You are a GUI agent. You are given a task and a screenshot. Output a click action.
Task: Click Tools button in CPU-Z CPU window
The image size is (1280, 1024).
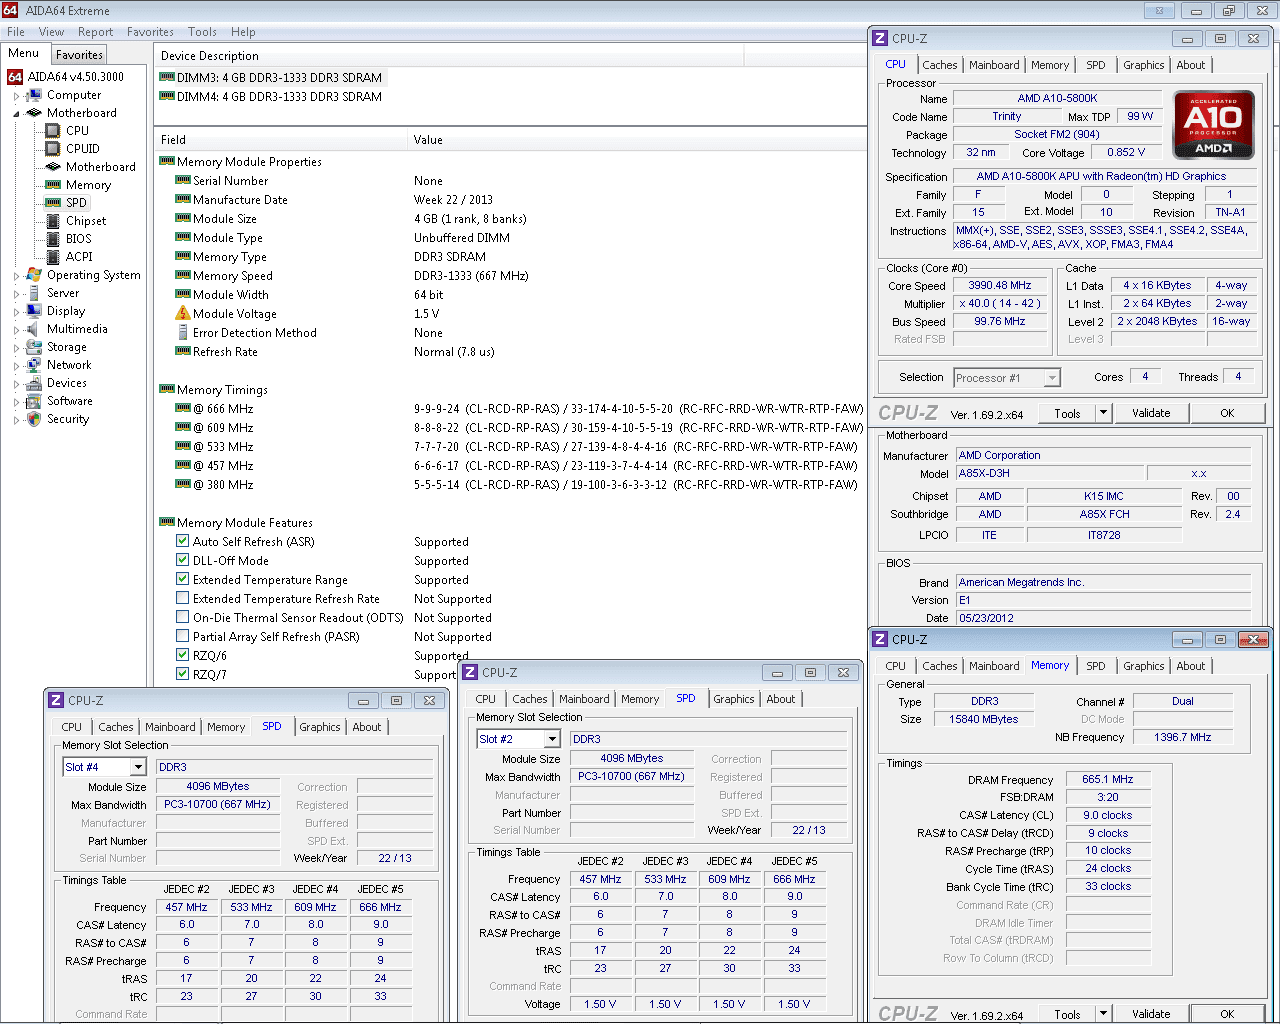pyautogui.click(x=1067, y=413)
